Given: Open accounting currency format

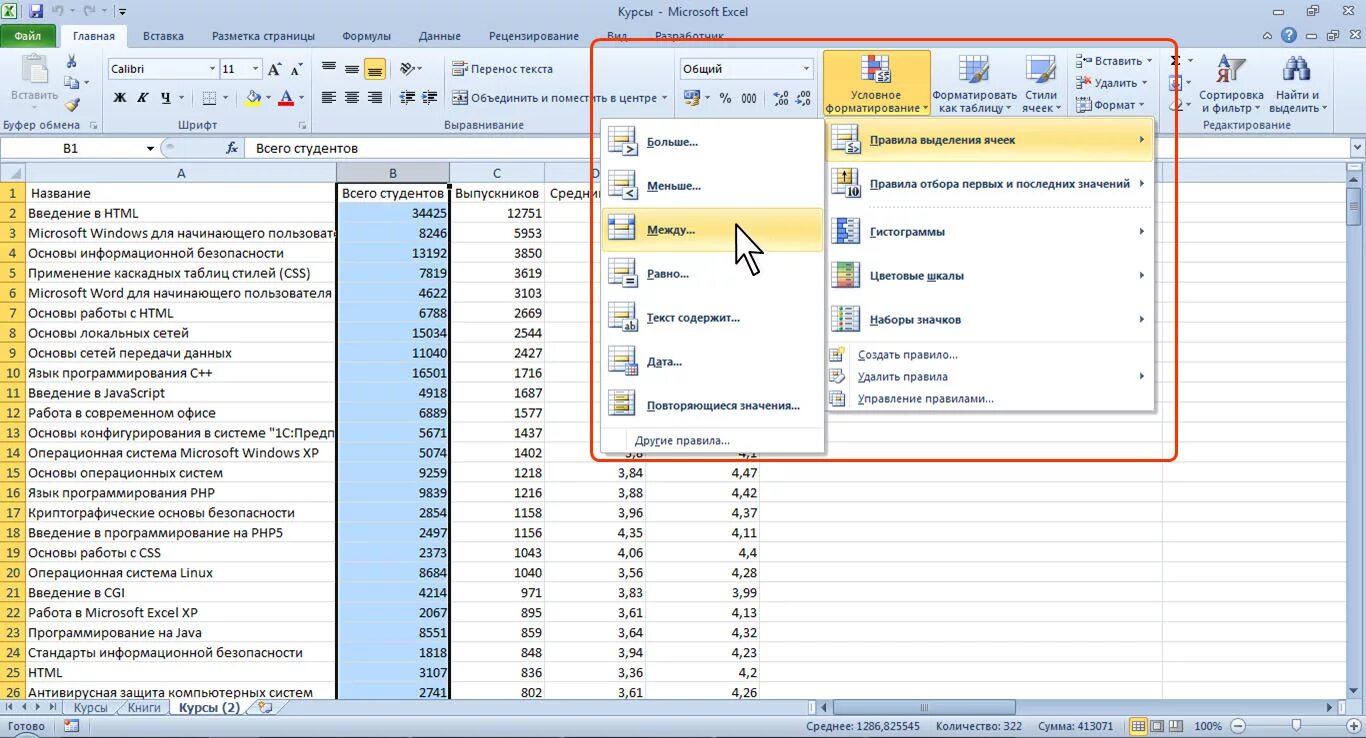Looking at the screenshot, I should coord(696,98).
